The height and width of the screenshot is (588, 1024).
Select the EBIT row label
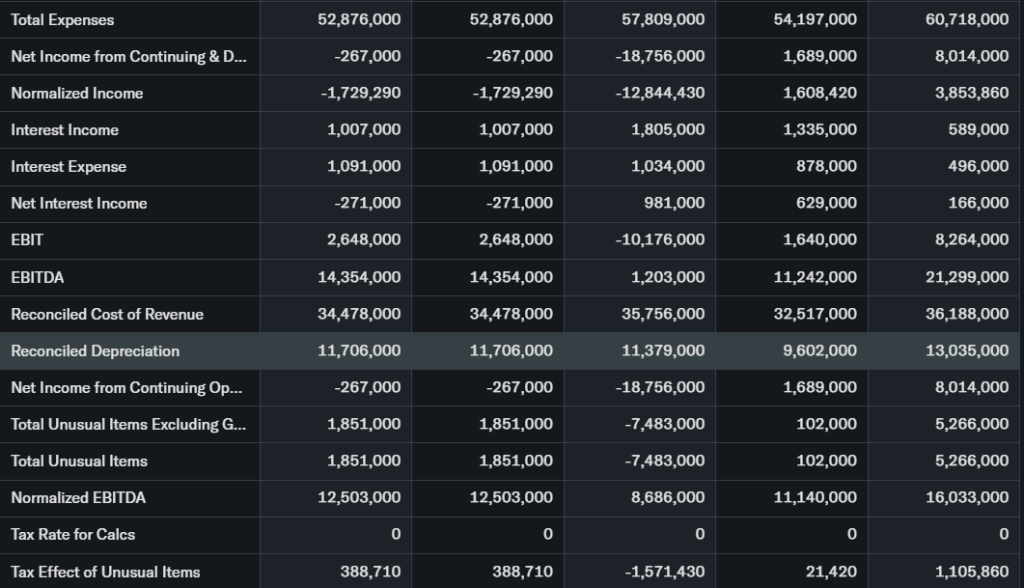click(27, 240)
